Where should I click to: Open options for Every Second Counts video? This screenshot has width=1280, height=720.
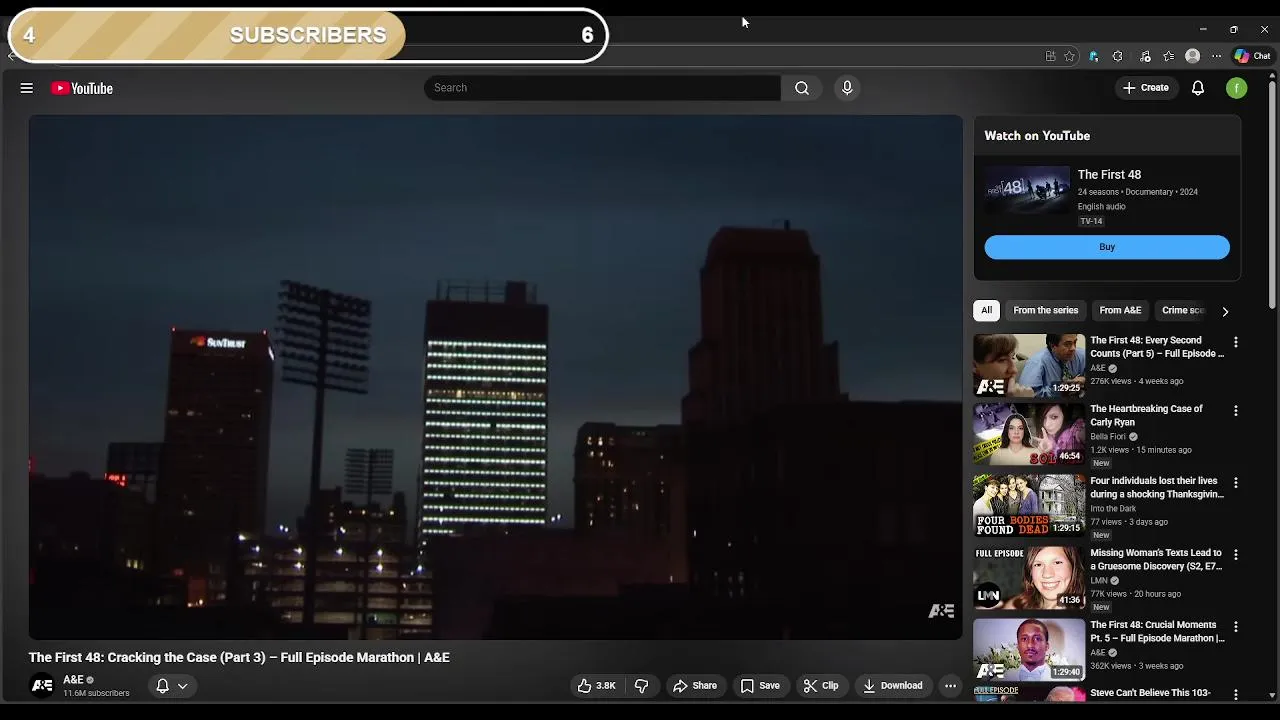coord(1236,342)
